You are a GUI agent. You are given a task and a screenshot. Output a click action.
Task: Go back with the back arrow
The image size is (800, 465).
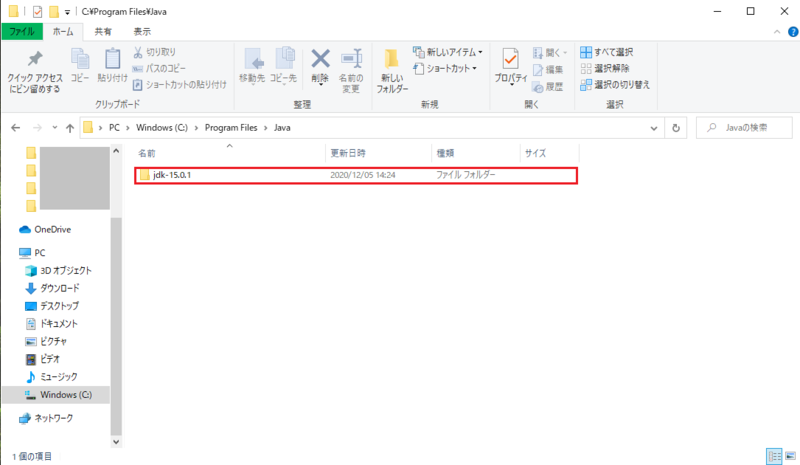[x=16, y=128]
